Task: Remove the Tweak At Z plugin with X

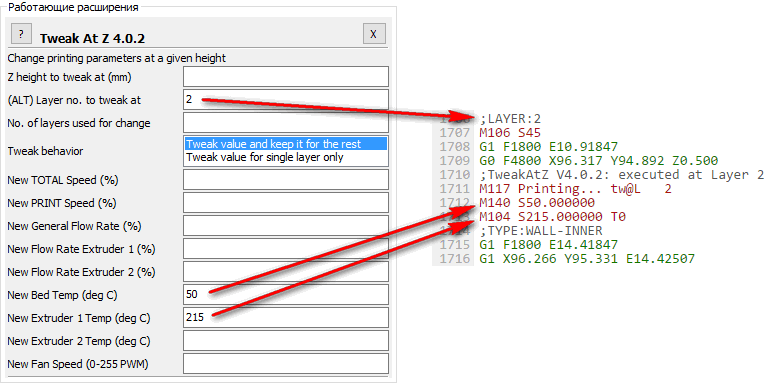Action: click(374, 33)
